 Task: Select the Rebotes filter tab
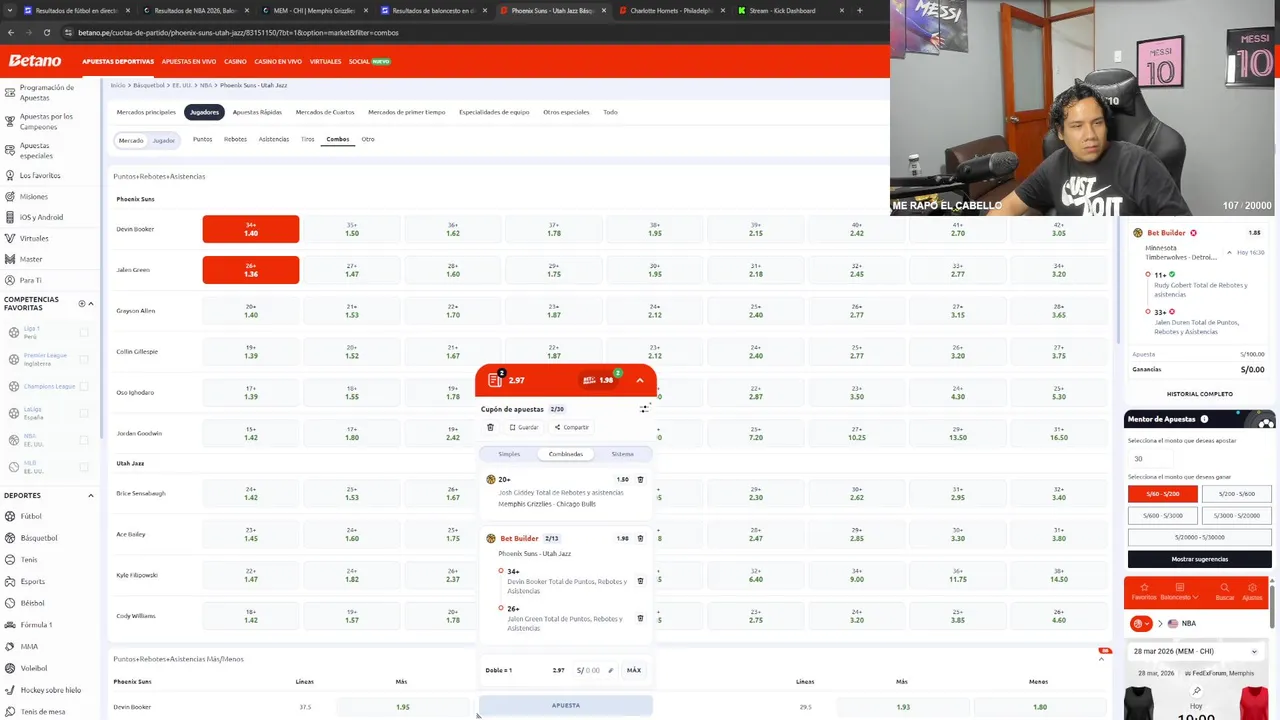click(x=235, y=139)
